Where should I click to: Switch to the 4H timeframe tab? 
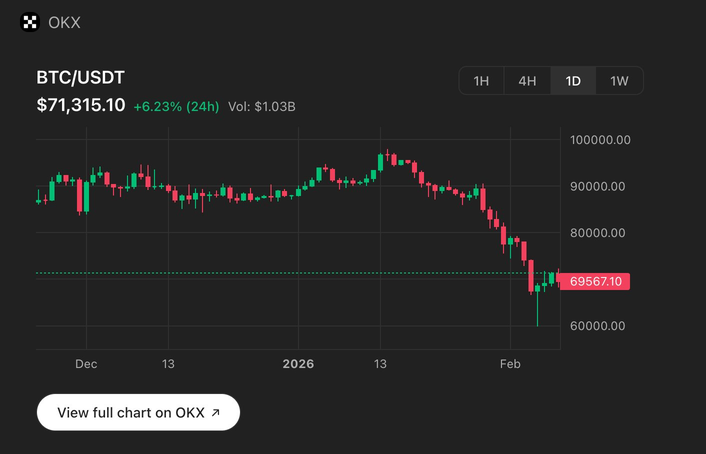click(527, 81)
